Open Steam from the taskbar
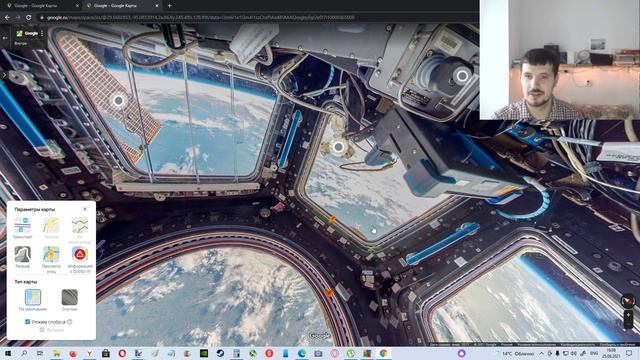 click(x=220, y=353)
